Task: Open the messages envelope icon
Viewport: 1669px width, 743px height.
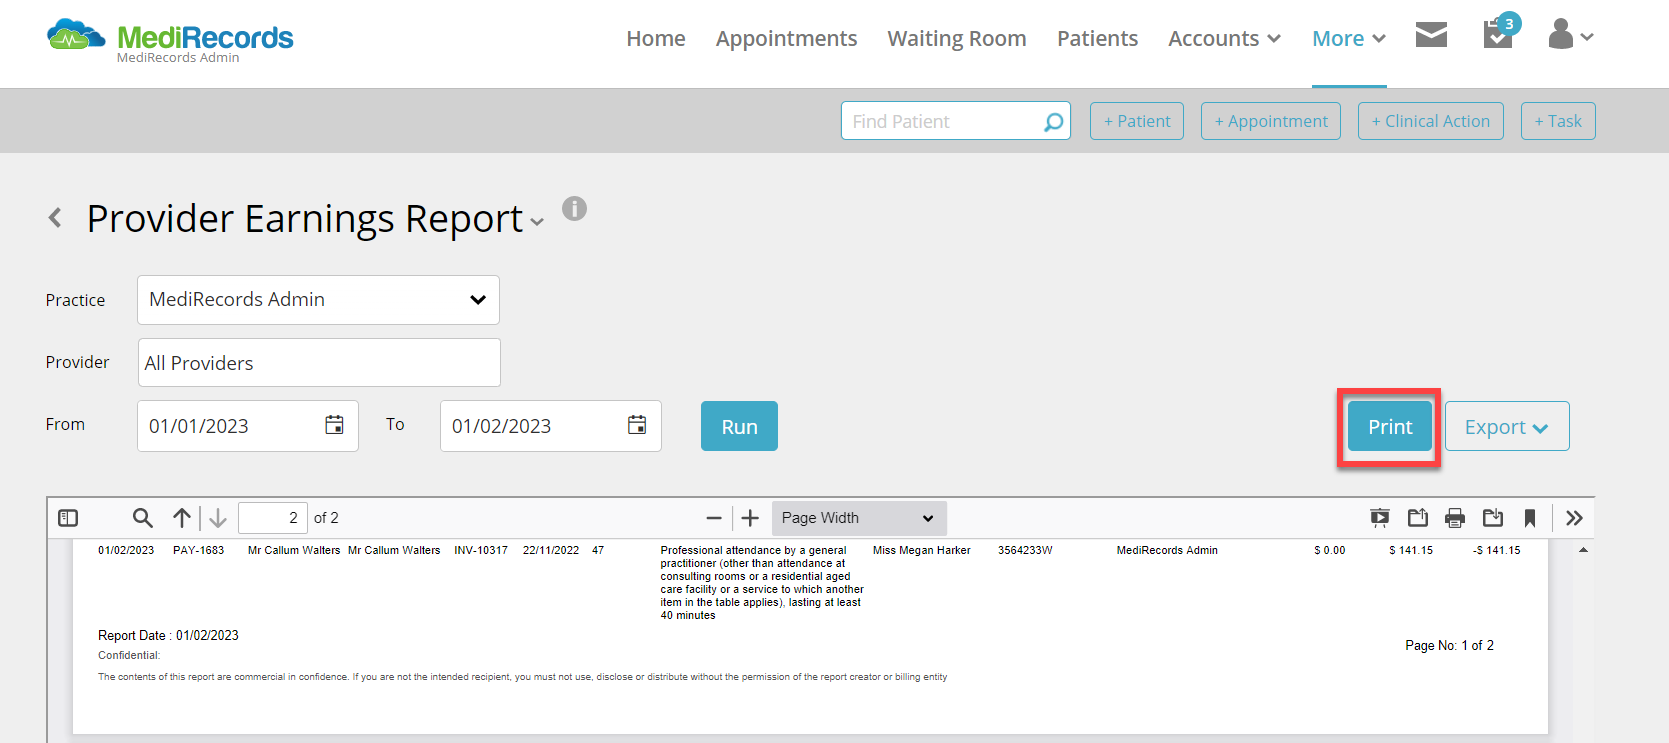Action: pos(1431,36)
